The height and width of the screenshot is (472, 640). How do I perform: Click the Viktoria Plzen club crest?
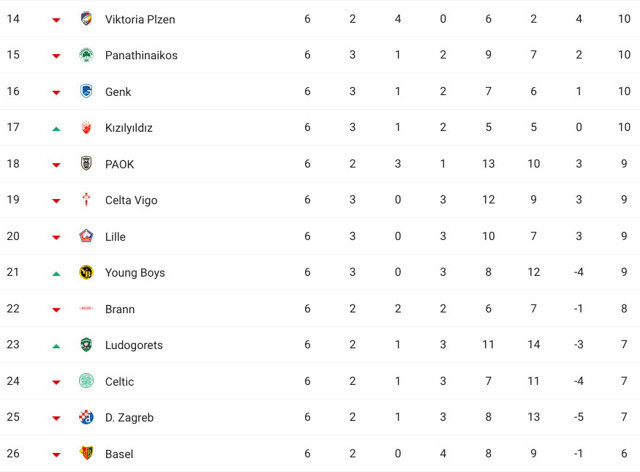tap(86, 19)
